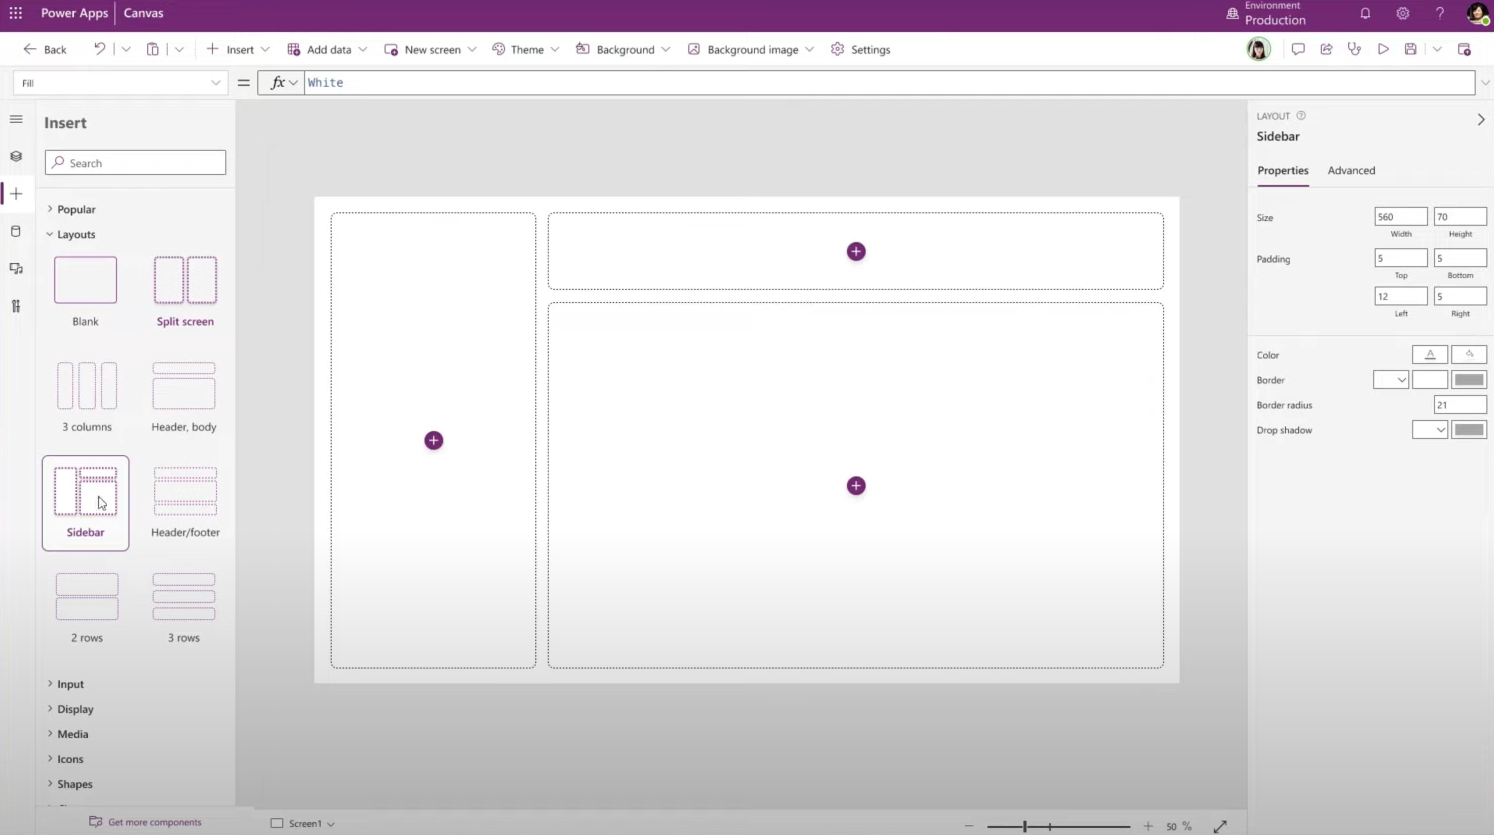Click the app launcher waffle icon

tap(16, 13)
